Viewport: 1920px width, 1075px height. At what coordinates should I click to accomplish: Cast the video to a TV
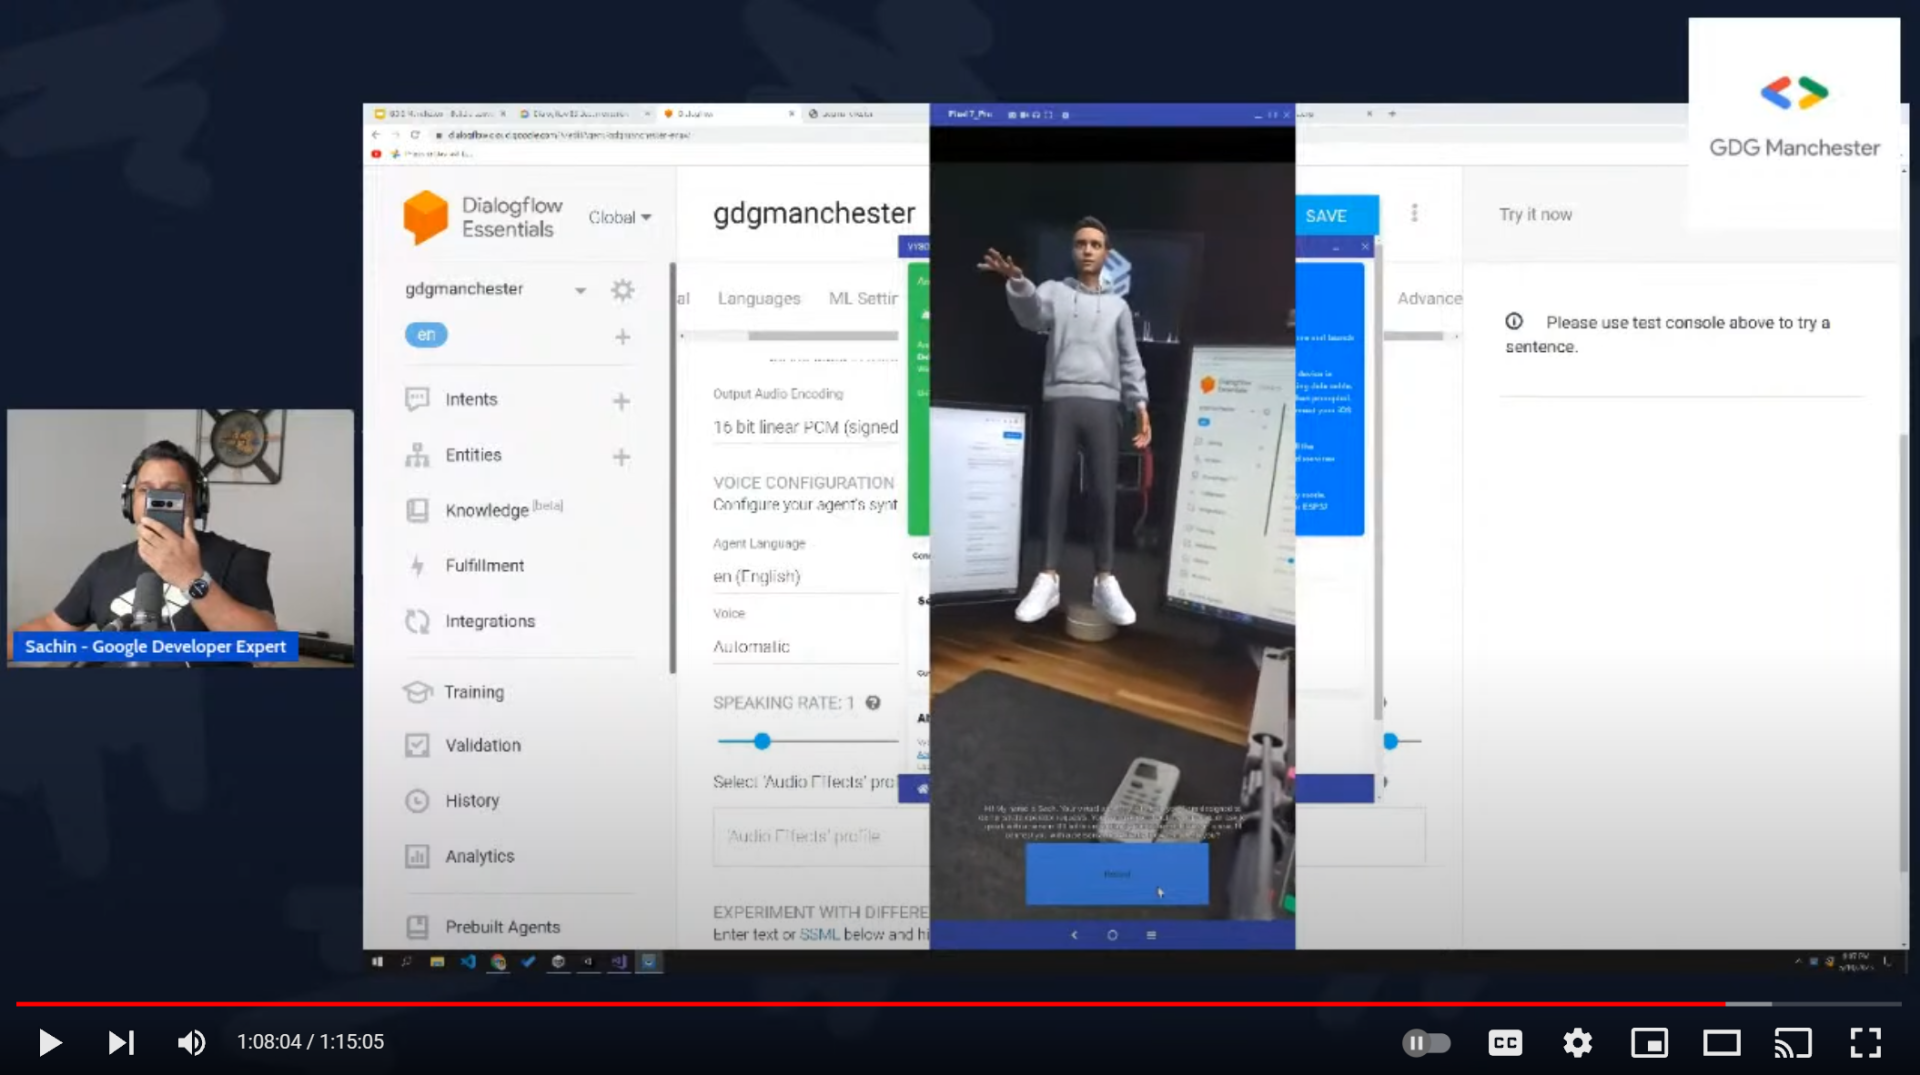tap(1793, 1043)
